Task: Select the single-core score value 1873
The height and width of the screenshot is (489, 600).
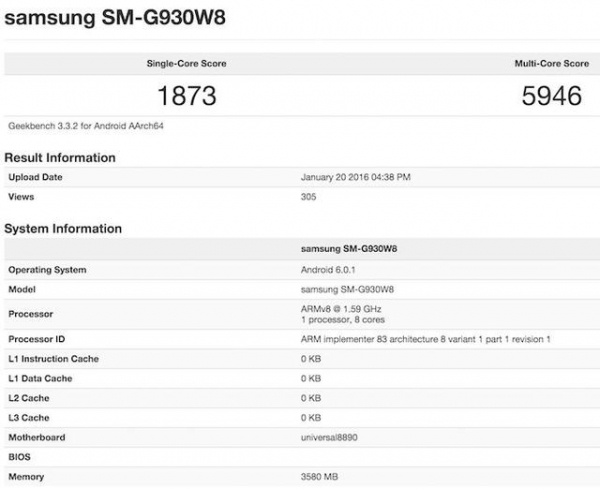Action: tap(187, 96)
